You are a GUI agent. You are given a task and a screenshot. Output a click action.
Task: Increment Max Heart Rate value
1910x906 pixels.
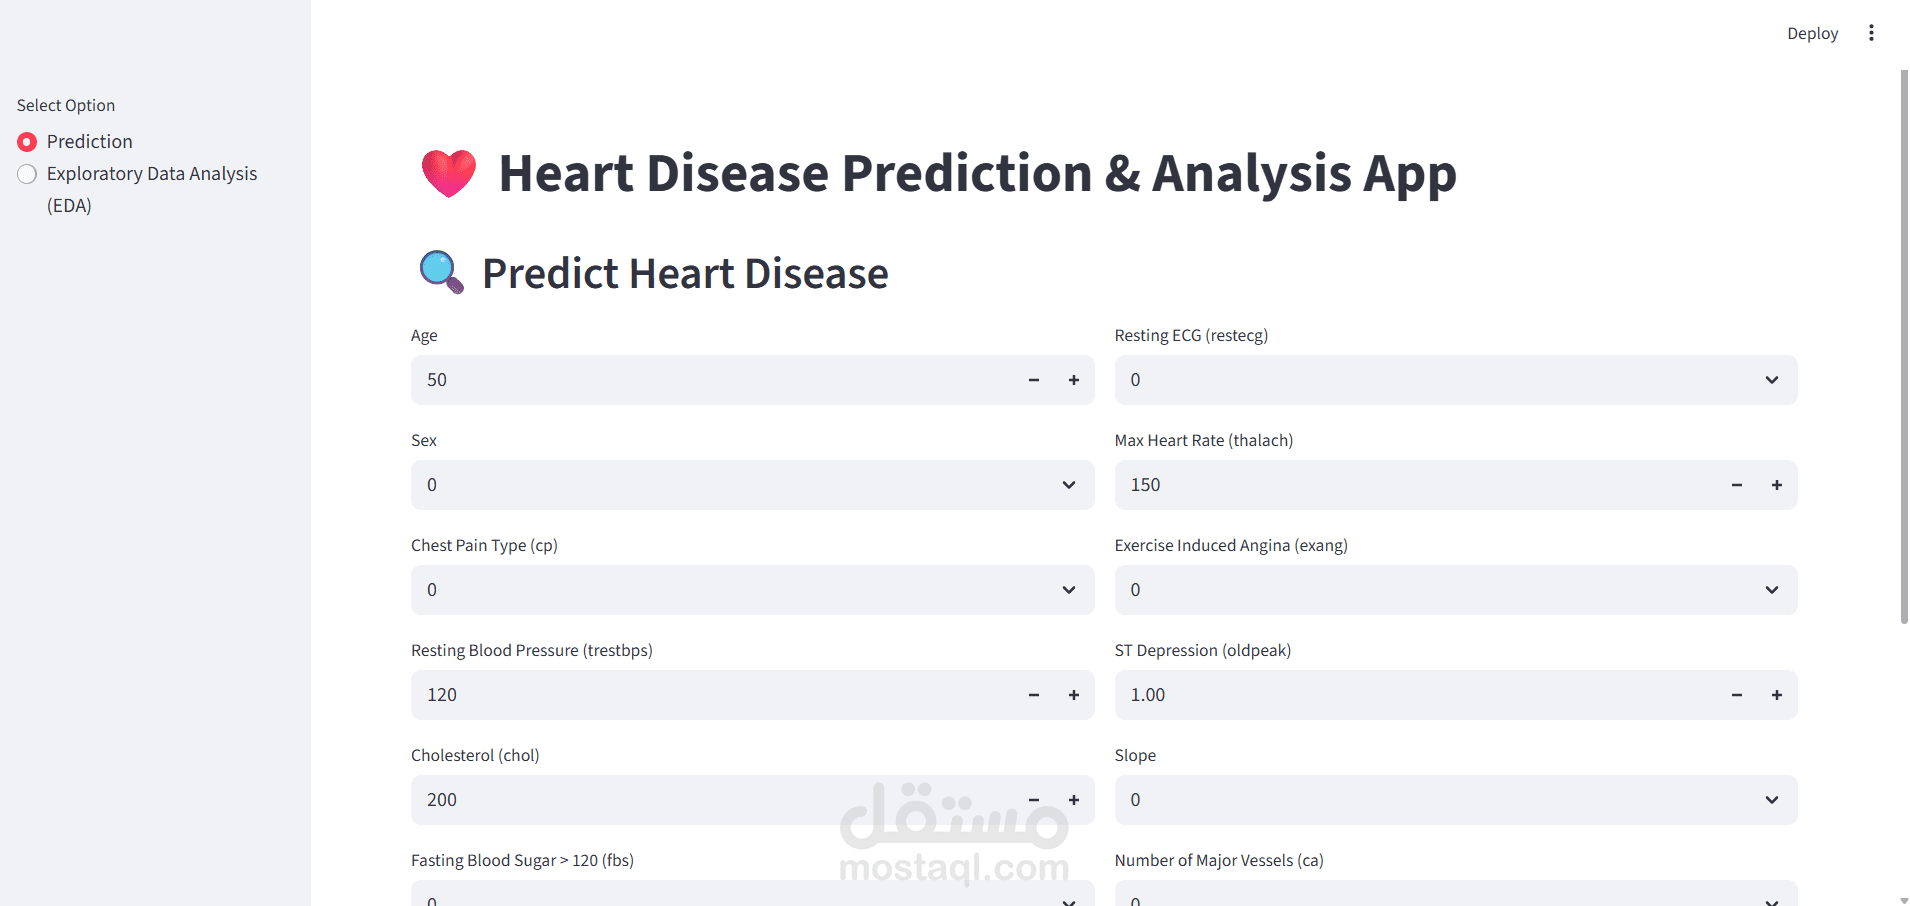pyautogui.click(x=1776, y=485)
